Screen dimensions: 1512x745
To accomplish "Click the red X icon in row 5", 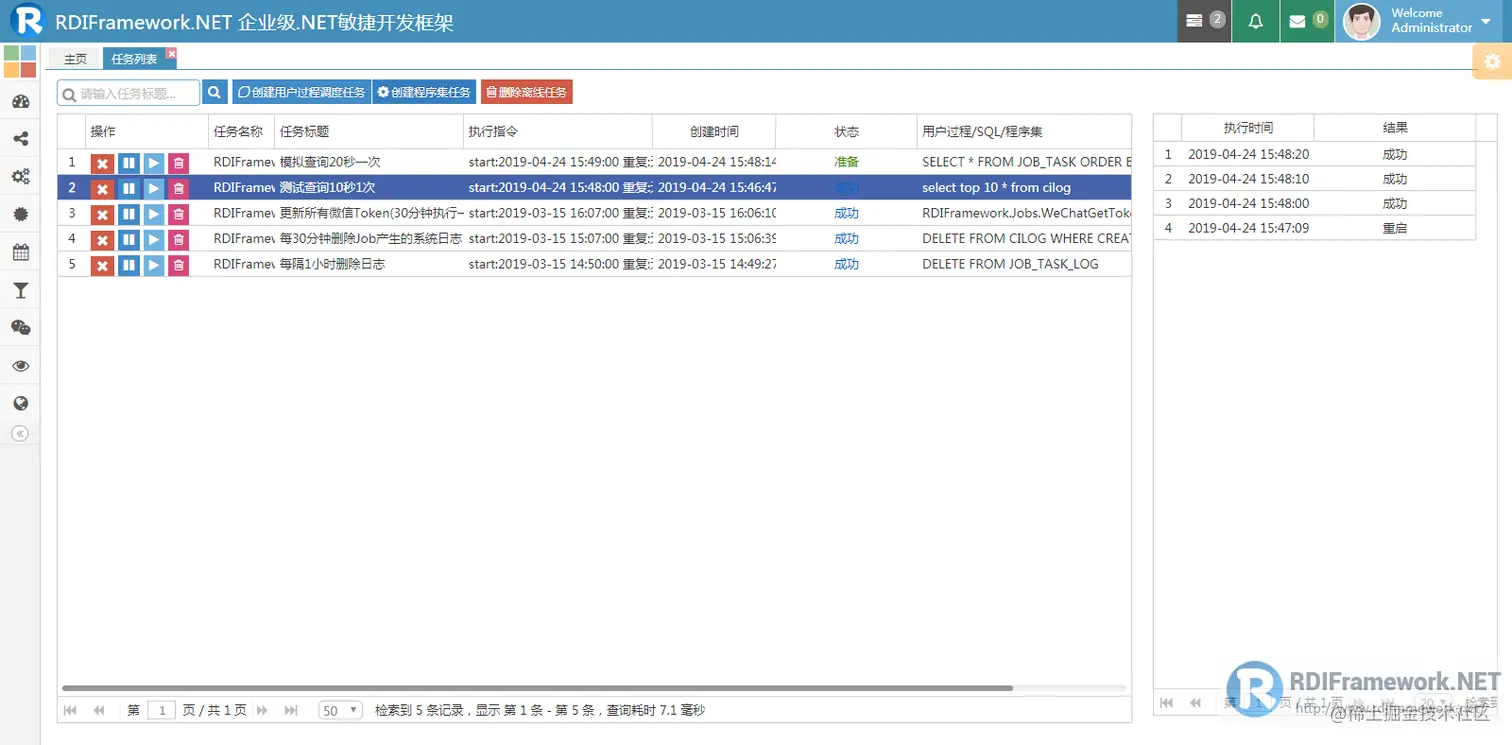I will (x=102, y=265).
